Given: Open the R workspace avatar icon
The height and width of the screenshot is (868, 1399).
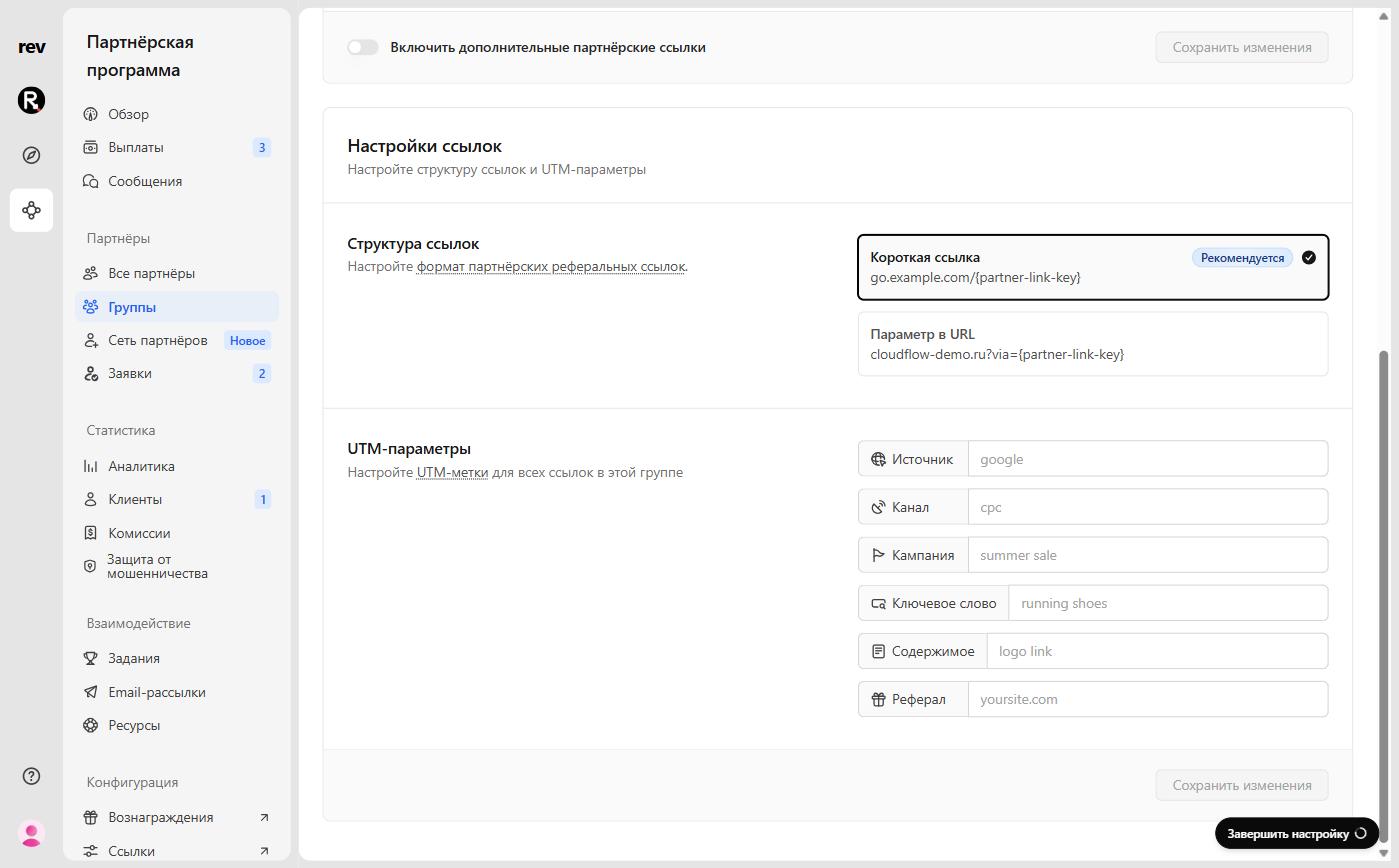Looking at the screenshot, I should pos(31,100).
